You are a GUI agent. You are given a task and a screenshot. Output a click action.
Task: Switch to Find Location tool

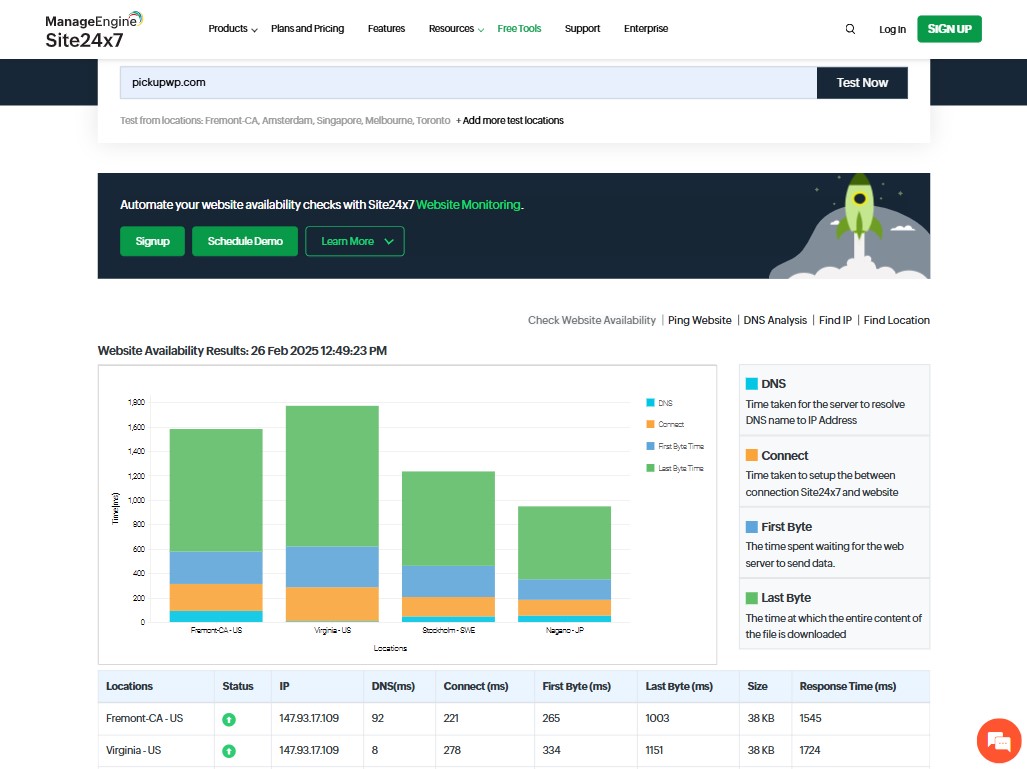[897, 320]
